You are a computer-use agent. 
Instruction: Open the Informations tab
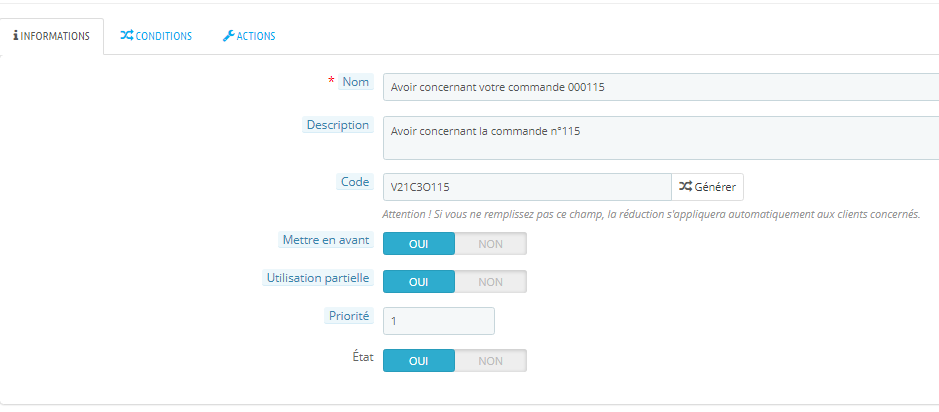click(53, 36)
